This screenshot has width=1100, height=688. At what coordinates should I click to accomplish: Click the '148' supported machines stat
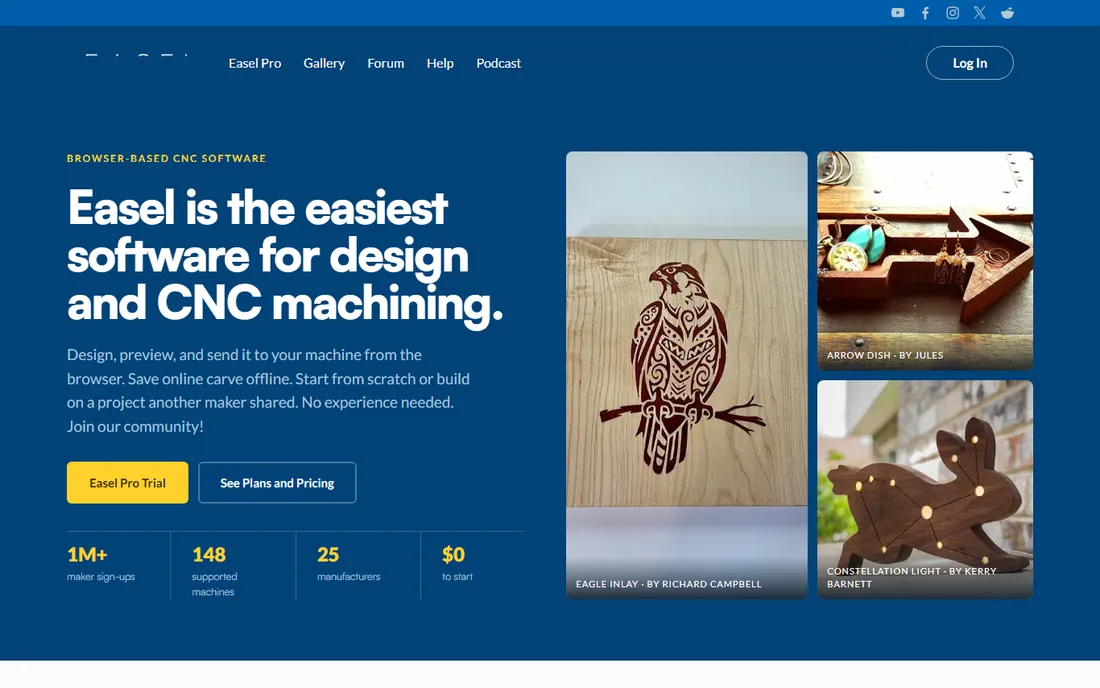[215, 571]
